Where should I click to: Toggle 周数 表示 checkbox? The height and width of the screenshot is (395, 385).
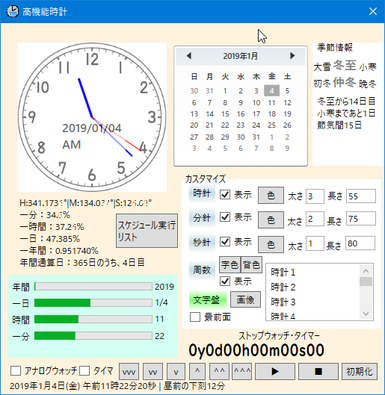pyautogui.click(x=225, y=281)
